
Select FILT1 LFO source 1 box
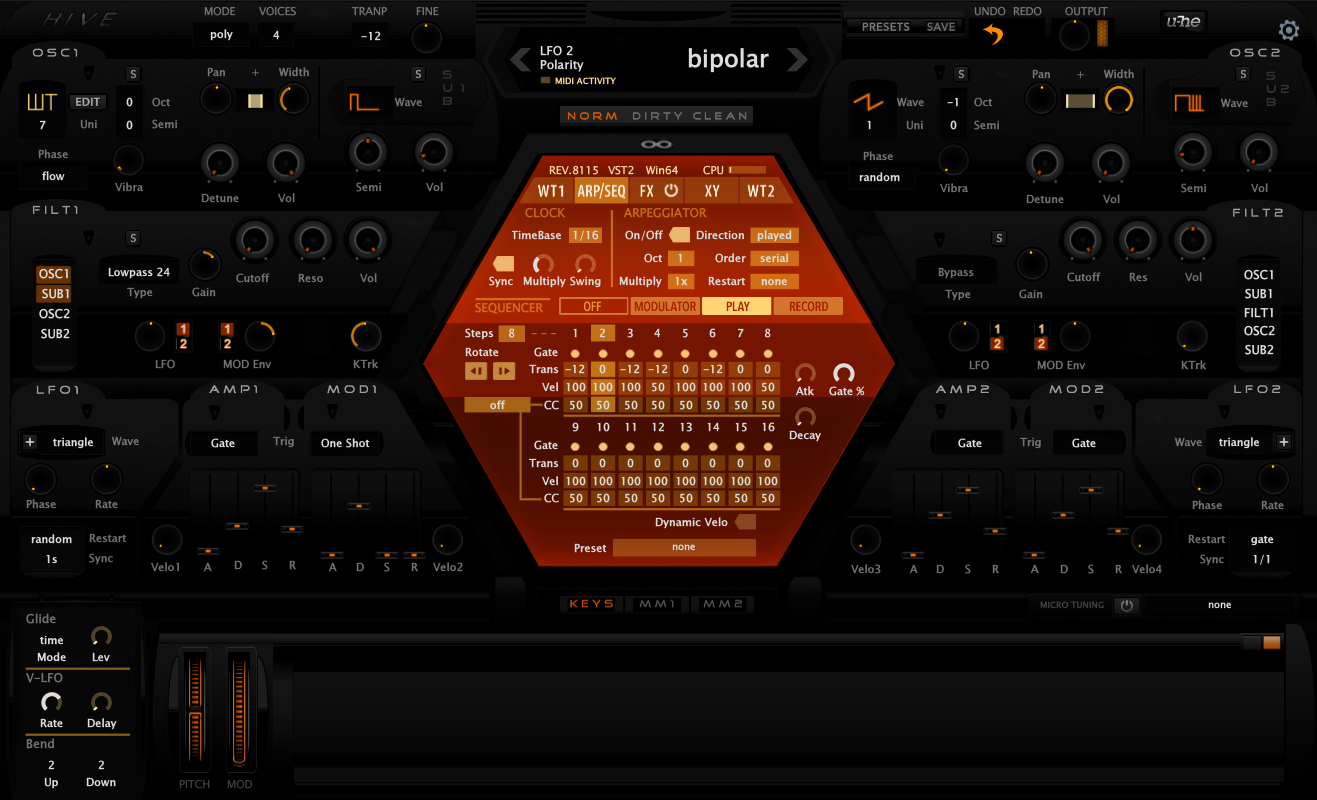point(183,330)
